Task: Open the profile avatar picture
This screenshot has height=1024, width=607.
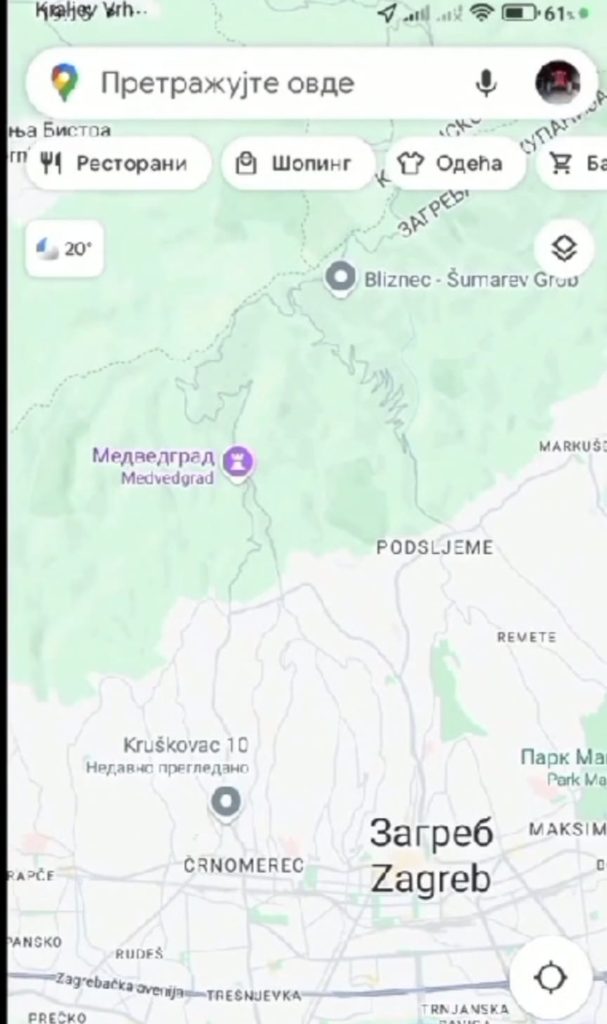Action: (x=557, y=82)
